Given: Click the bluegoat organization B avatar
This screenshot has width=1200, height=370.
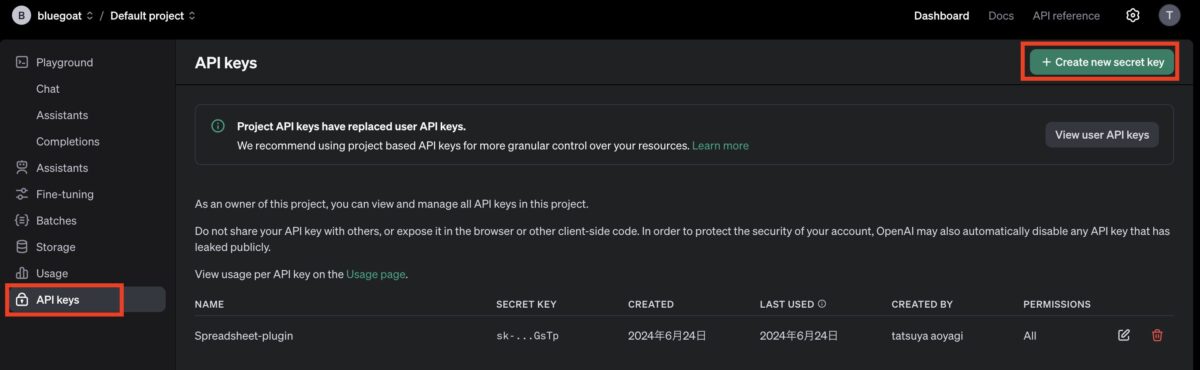Looking at the screenshot, I should coord(22,15).
